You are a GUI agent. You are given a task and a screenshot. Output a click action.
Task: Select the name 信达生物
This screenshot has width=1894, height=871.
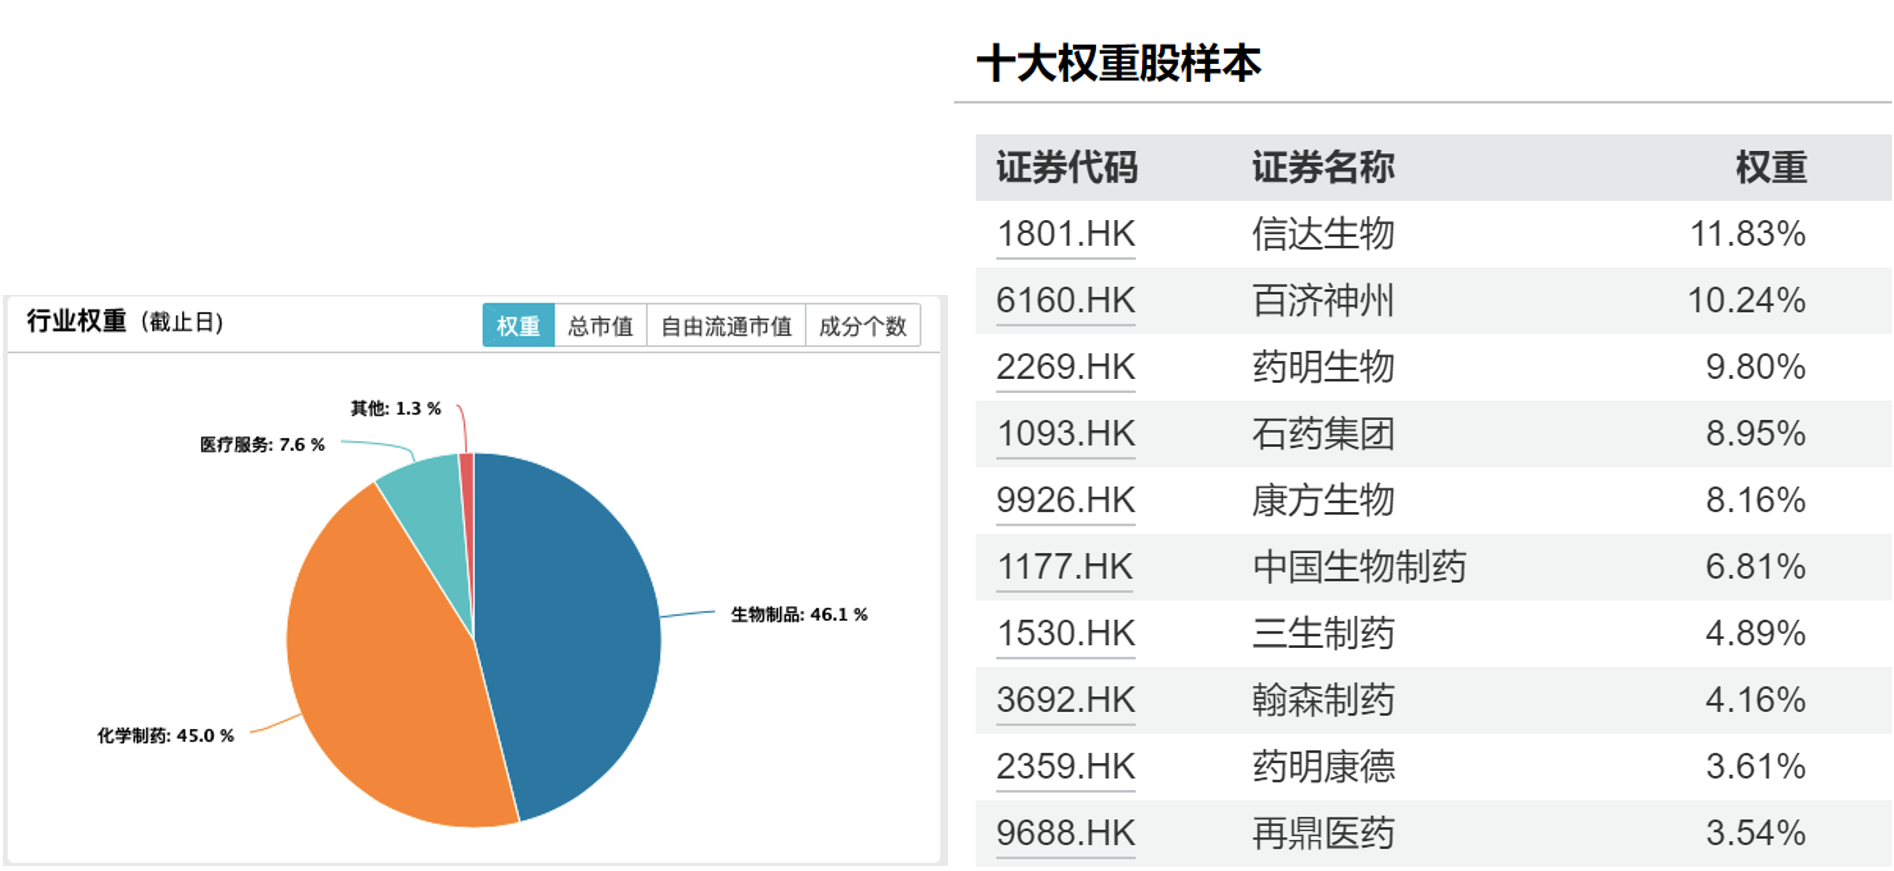1323,234
